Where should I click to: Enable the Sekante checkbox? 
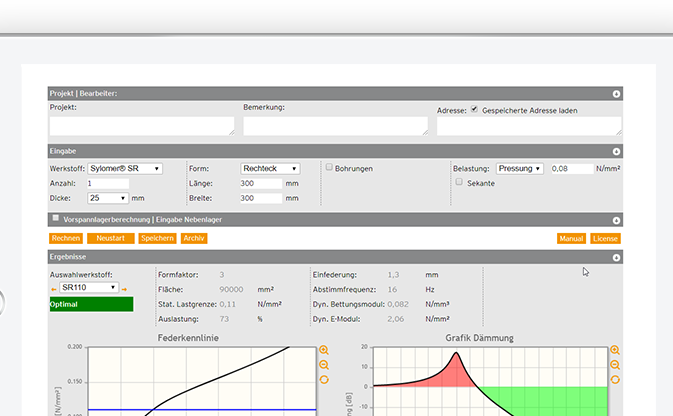click(459, 182)
